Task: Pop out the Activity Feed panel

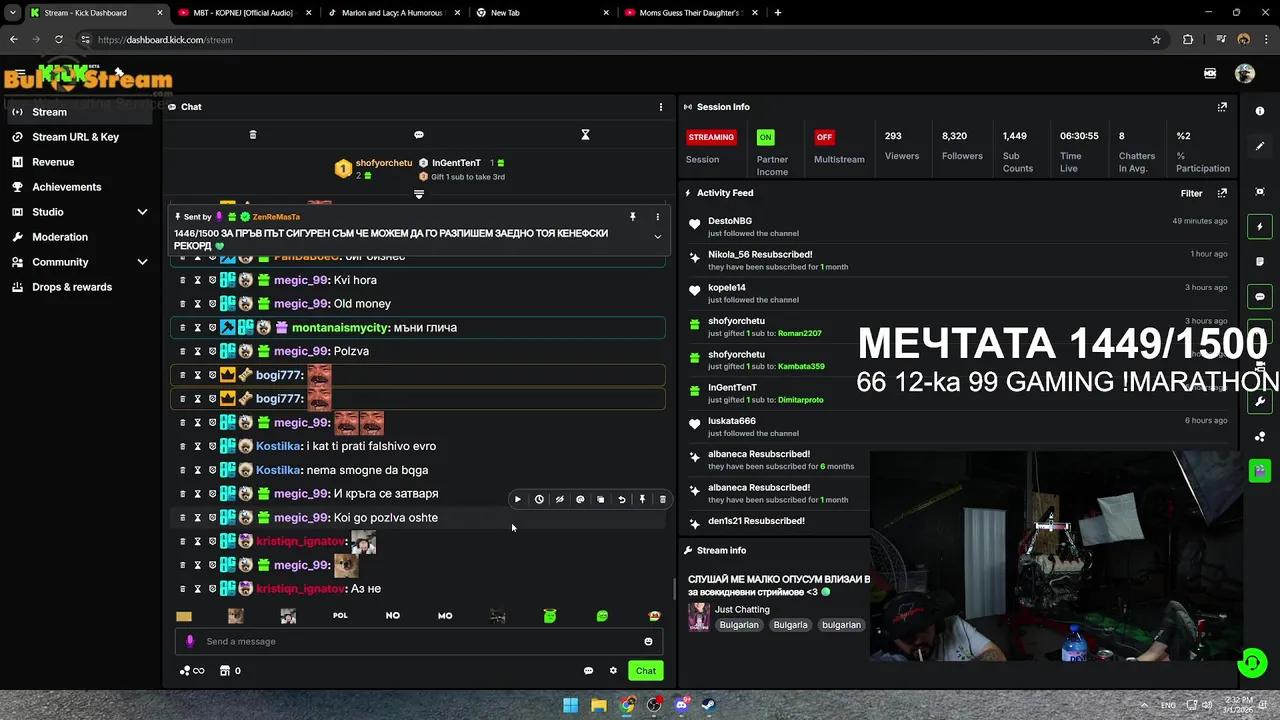Action: (x=1222, y=193)
